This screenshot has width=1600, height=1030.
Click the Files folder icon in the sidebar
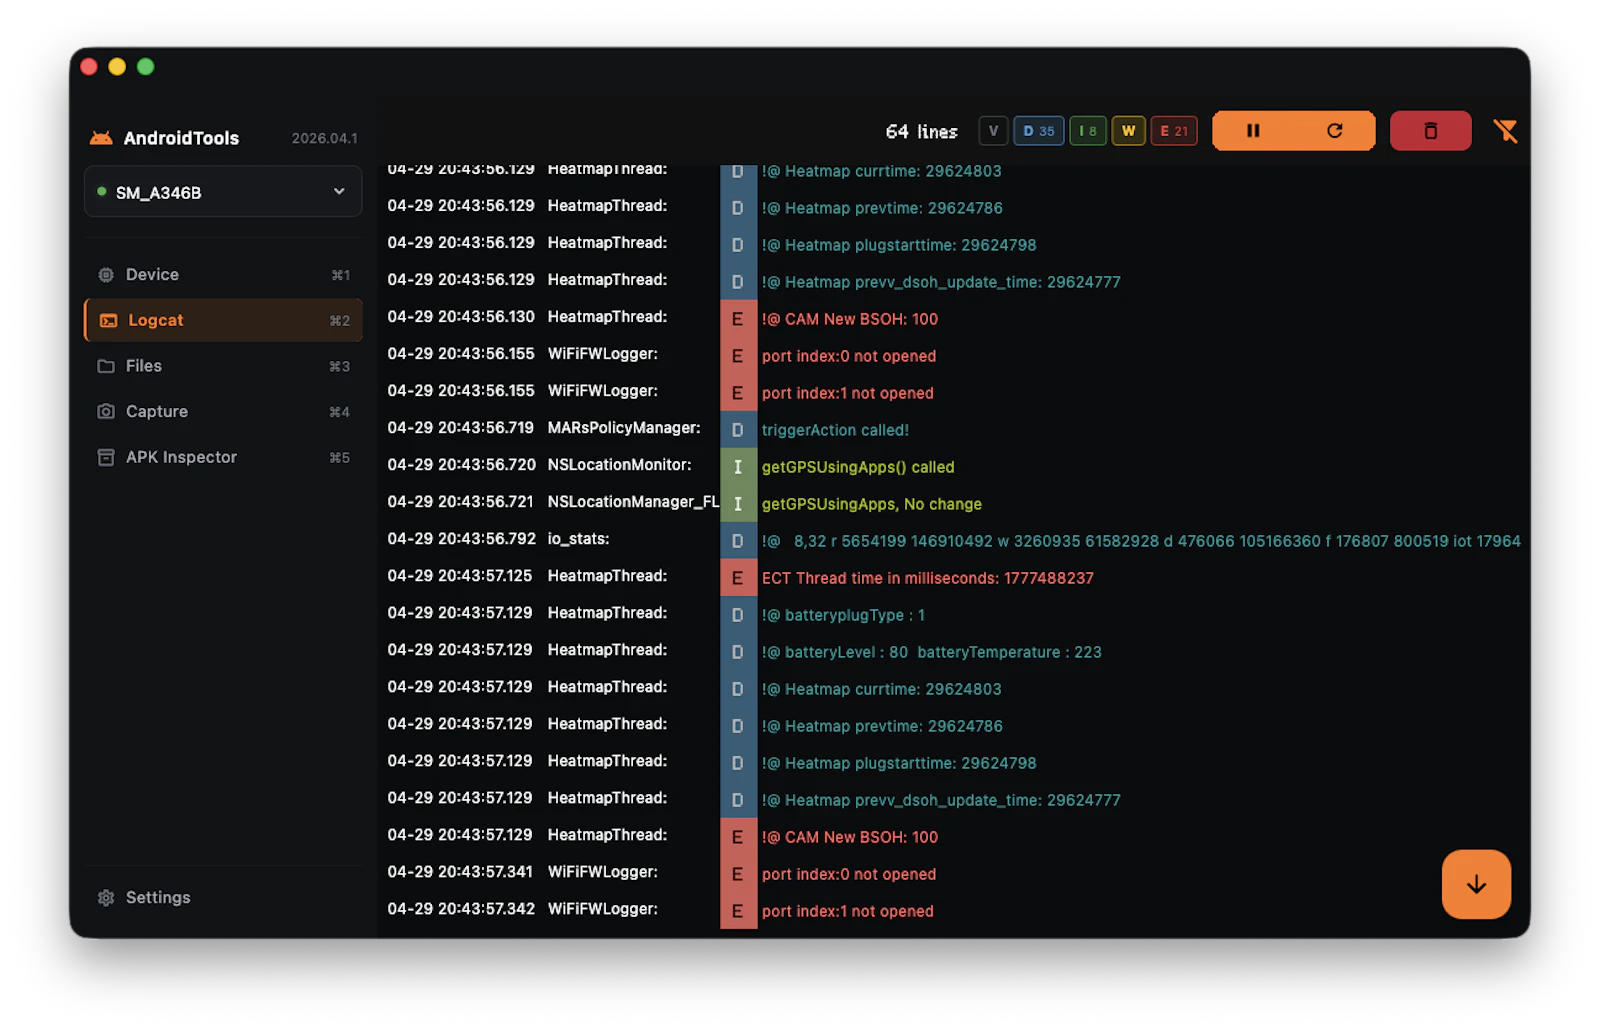click(x=106, y=366)
